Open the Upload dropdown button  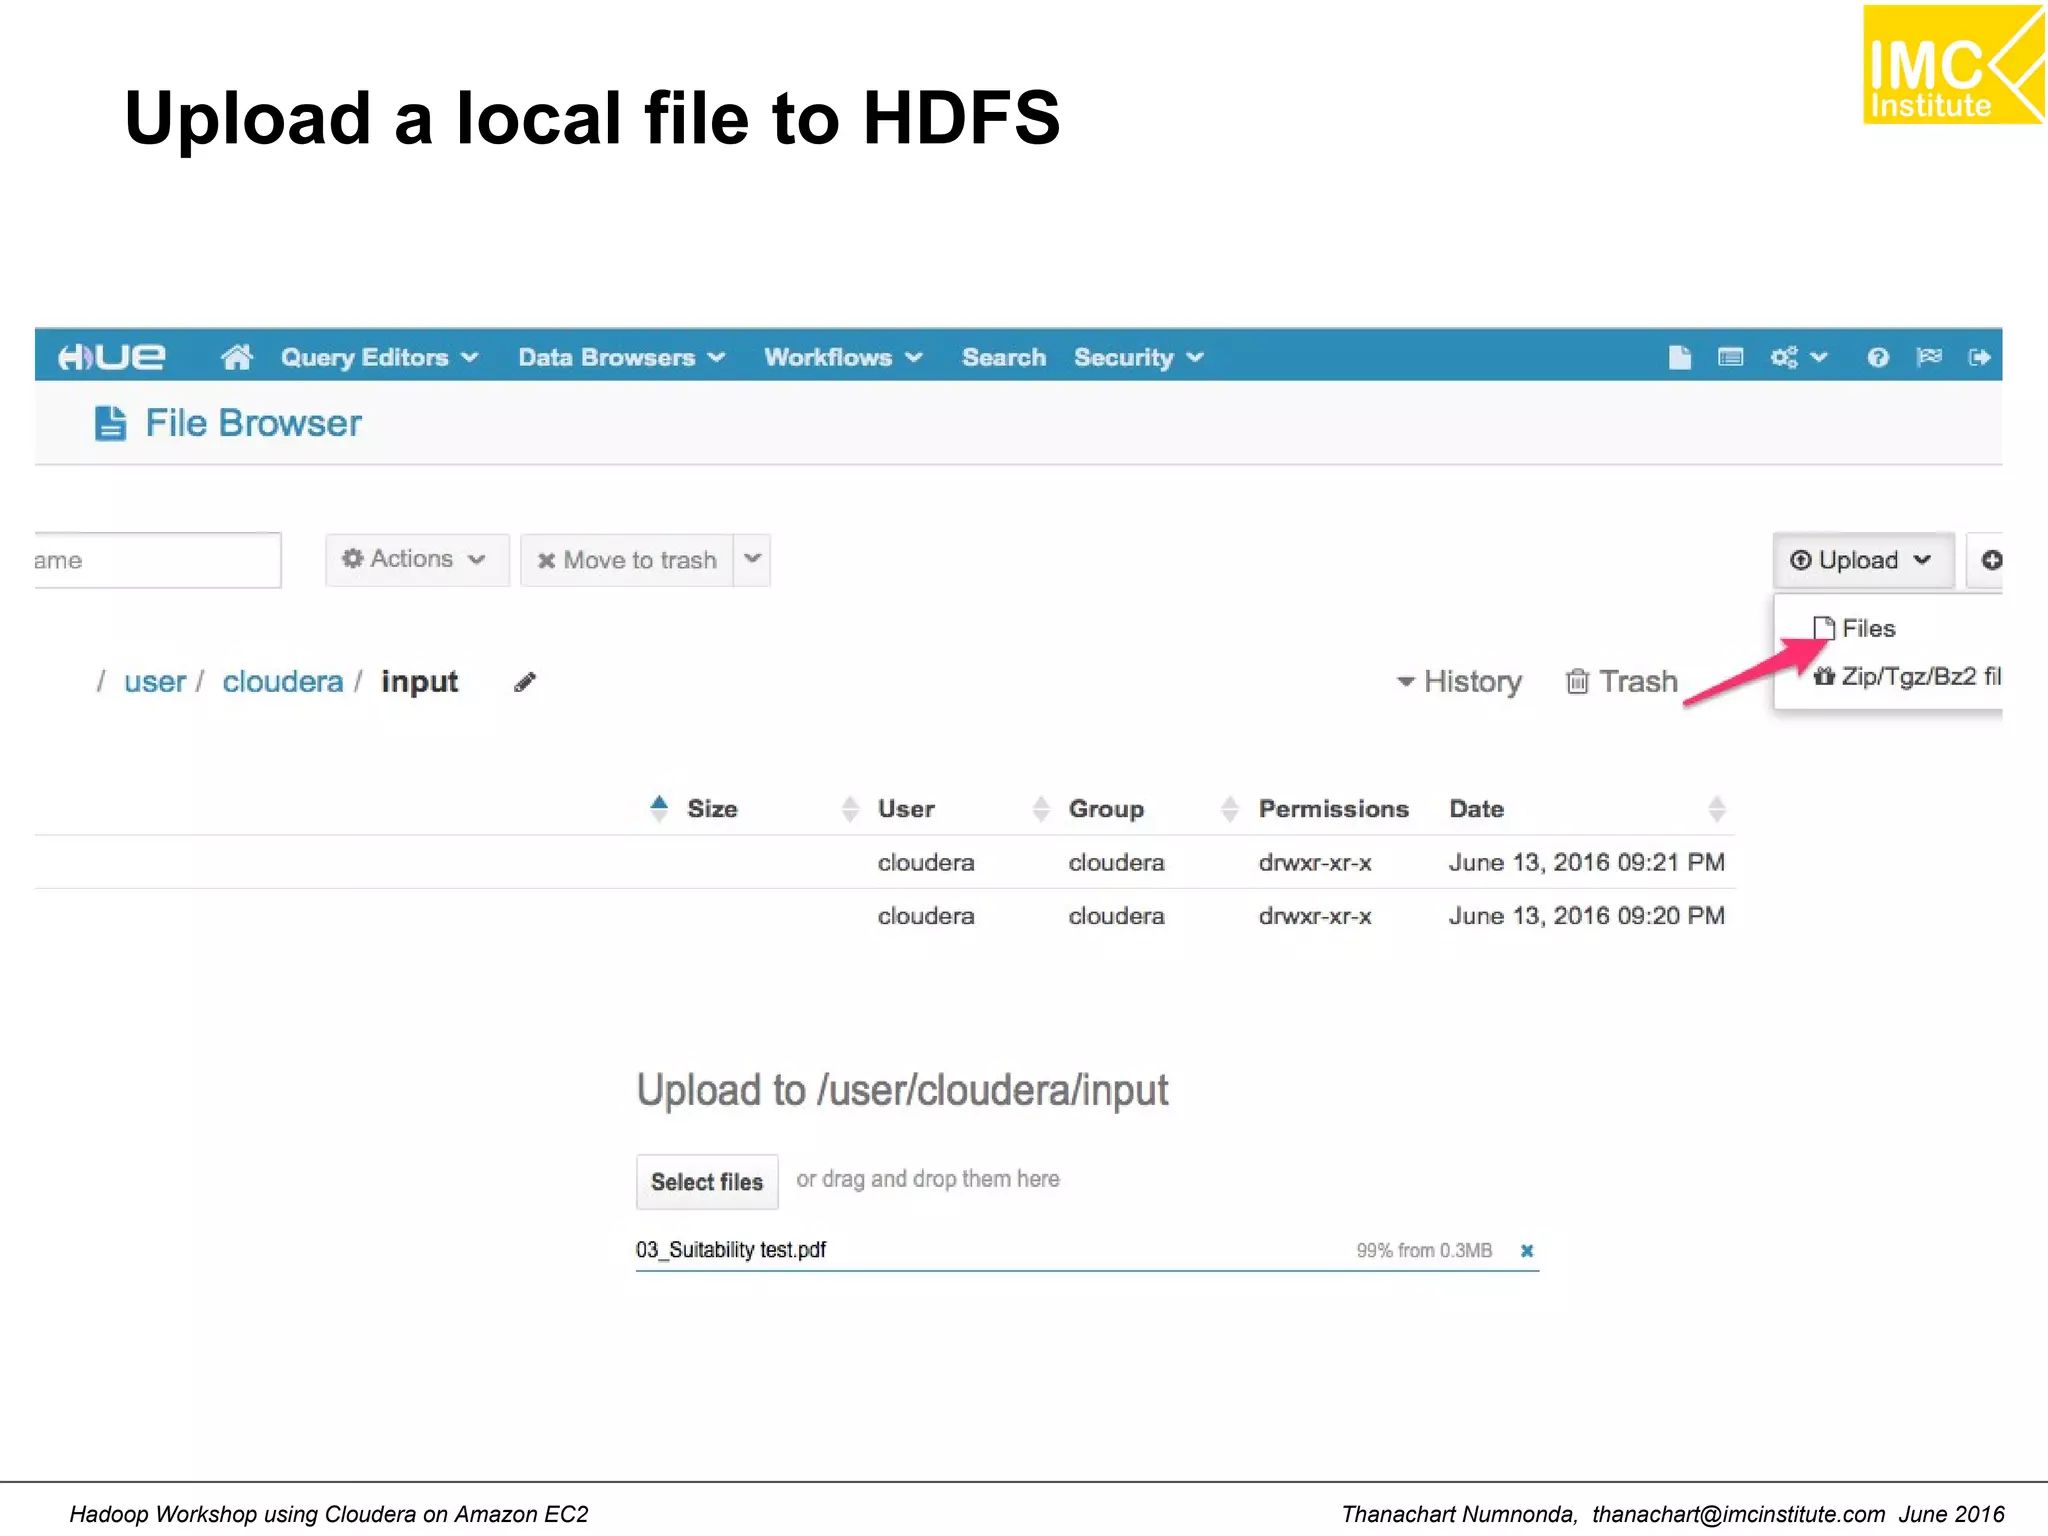click(1863, 560)
